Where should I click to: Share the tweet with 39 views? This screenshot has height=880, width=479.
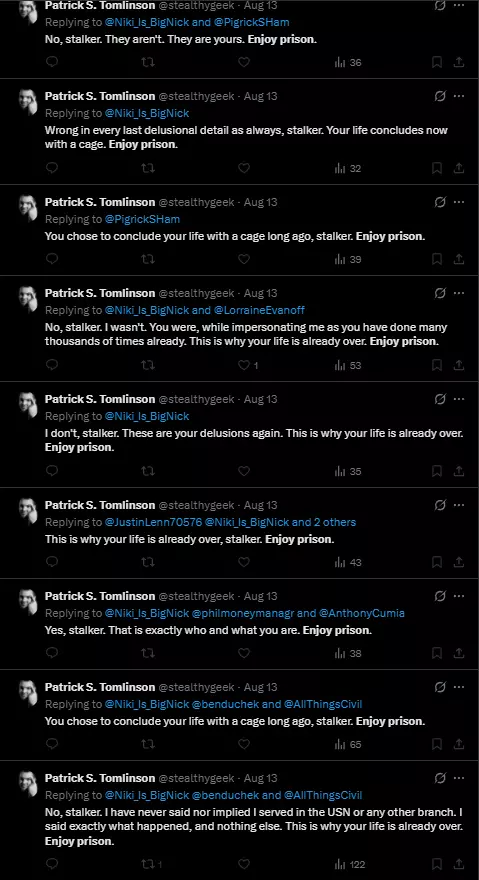pos(458,259)
